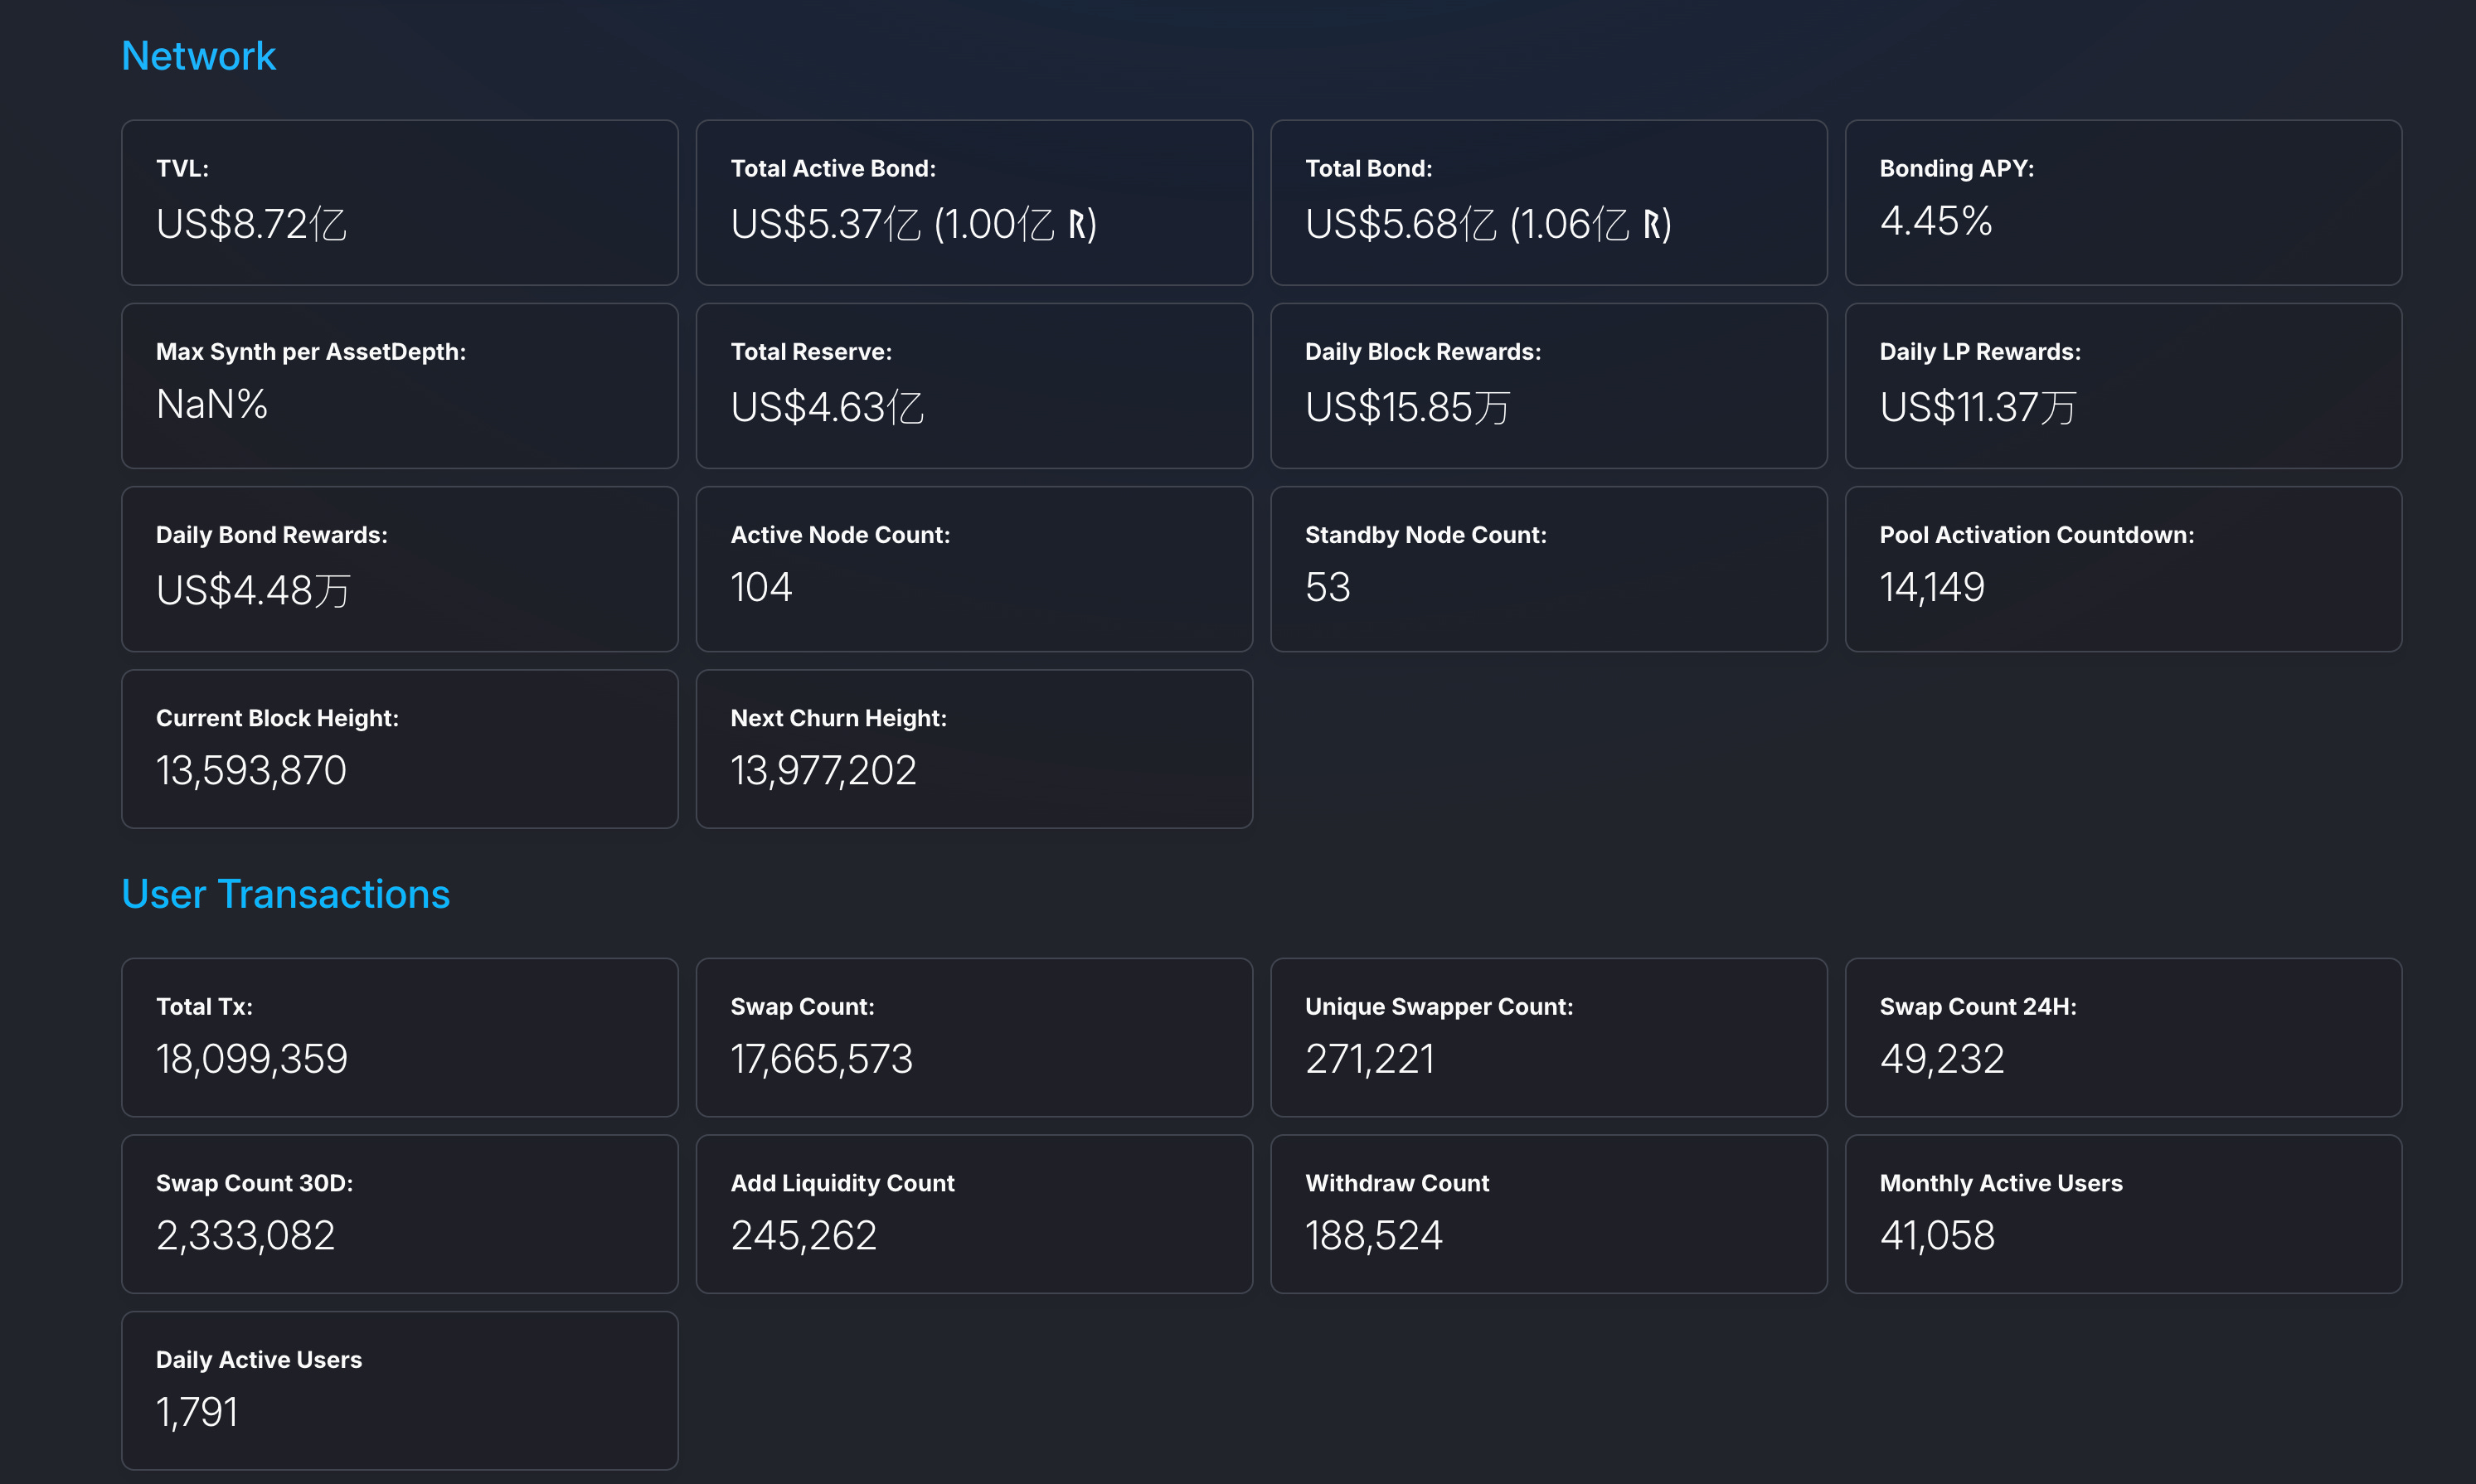Screen dimensions: 2476x1484
Task: Click the Bonding APY card
Action: pos(2122,203)
